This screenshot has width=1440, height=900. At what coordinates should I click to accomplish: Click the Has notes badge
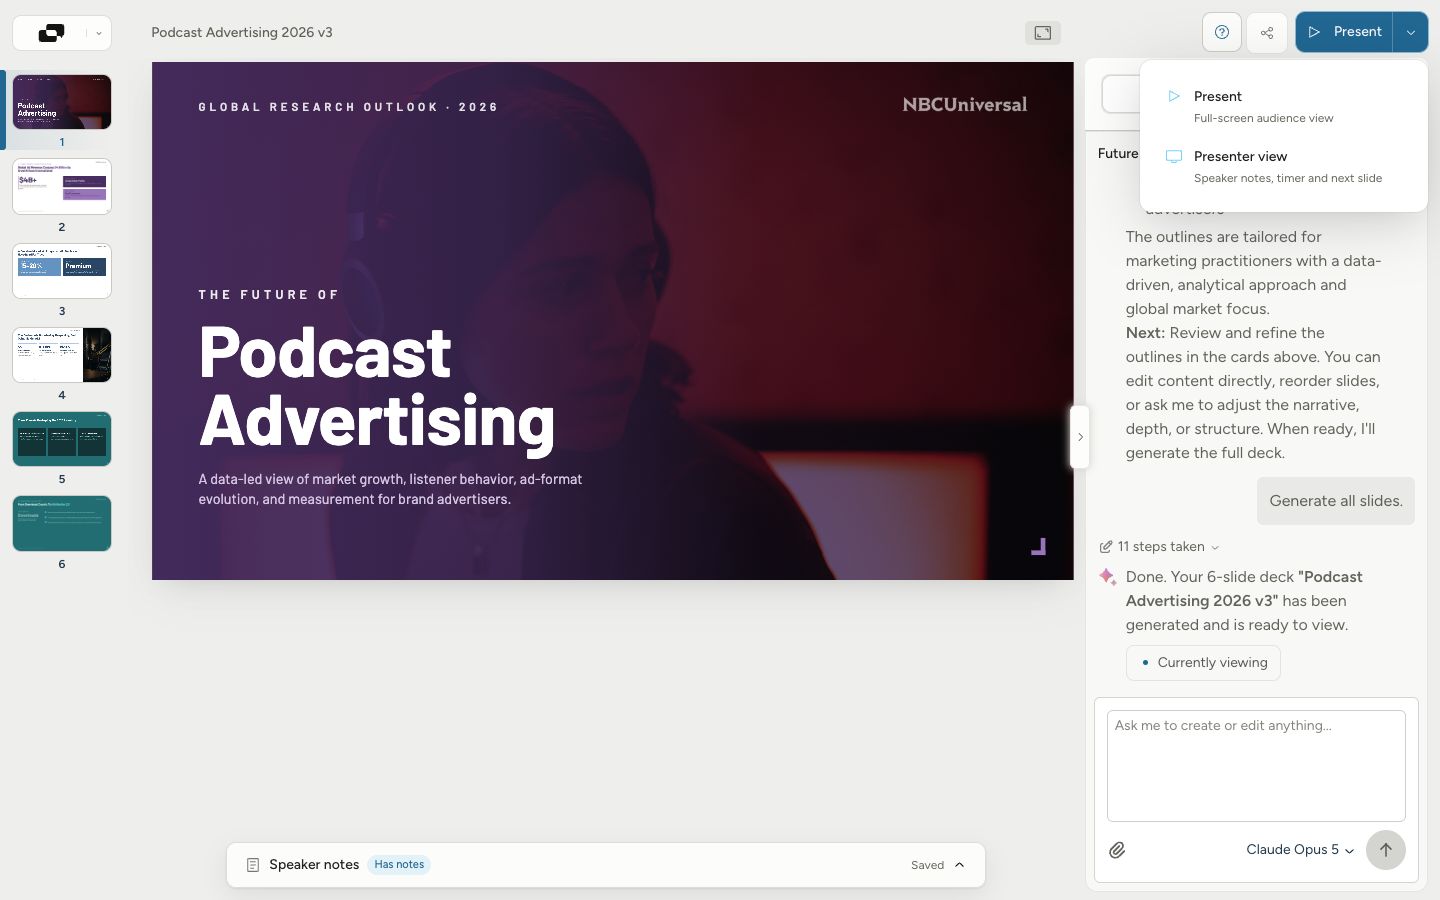click(x=399, y=865)
